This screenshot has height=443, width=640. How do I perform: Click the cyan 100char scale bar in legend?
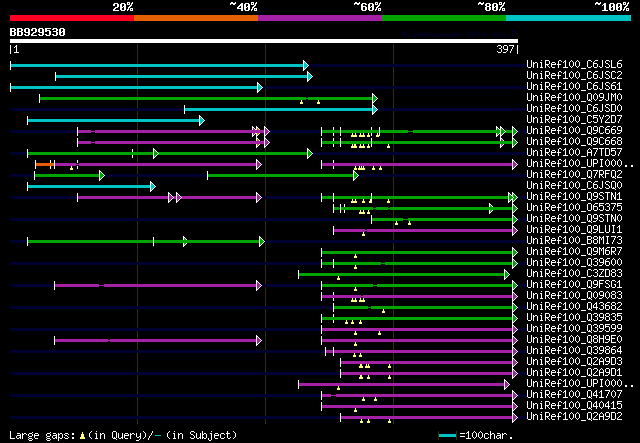pyautogui.click(x=447, y=436)
